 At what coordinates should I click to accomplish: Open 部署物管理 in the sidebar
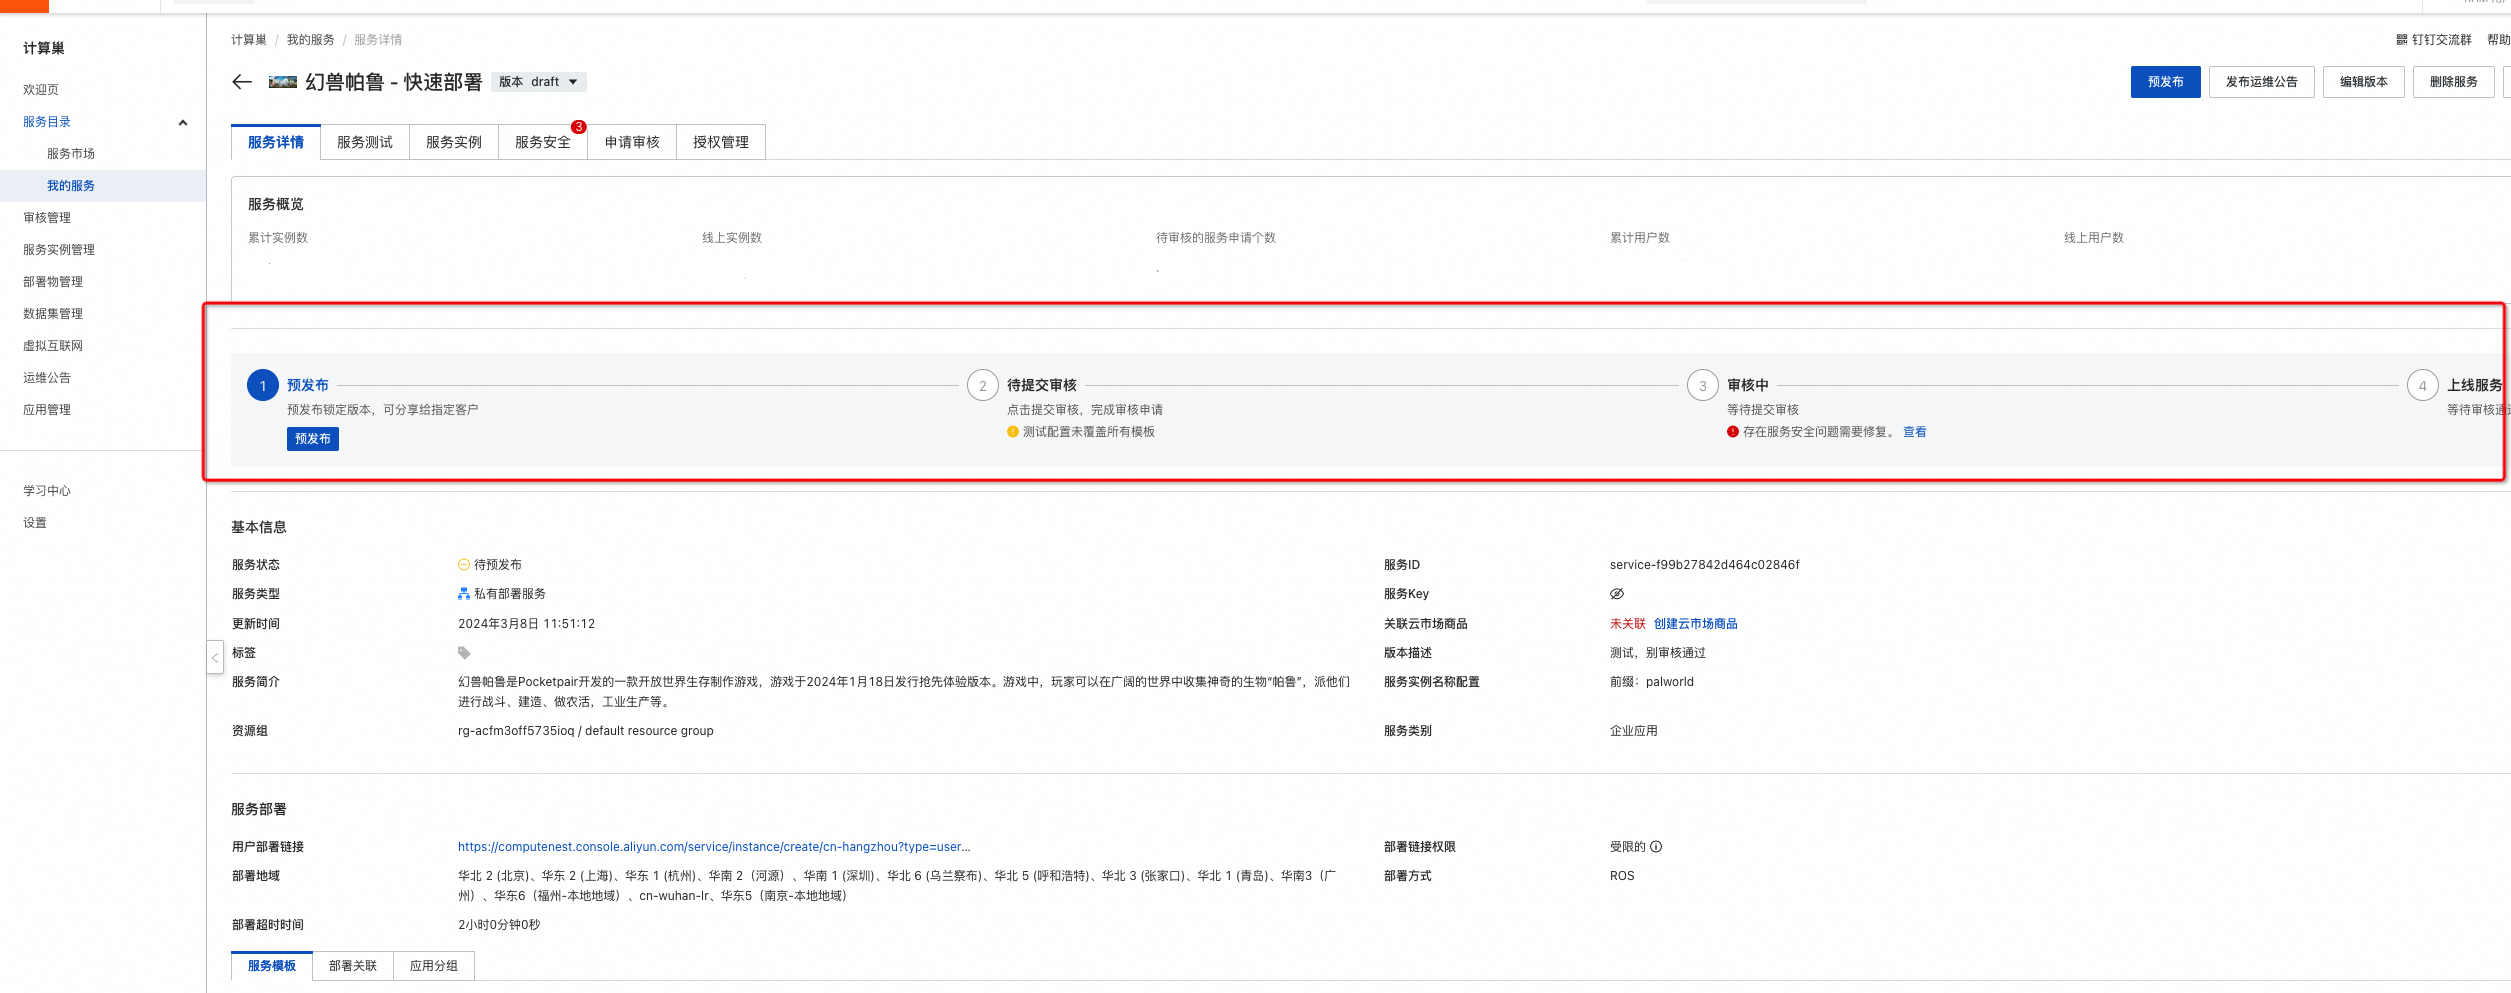click(53, 282)
